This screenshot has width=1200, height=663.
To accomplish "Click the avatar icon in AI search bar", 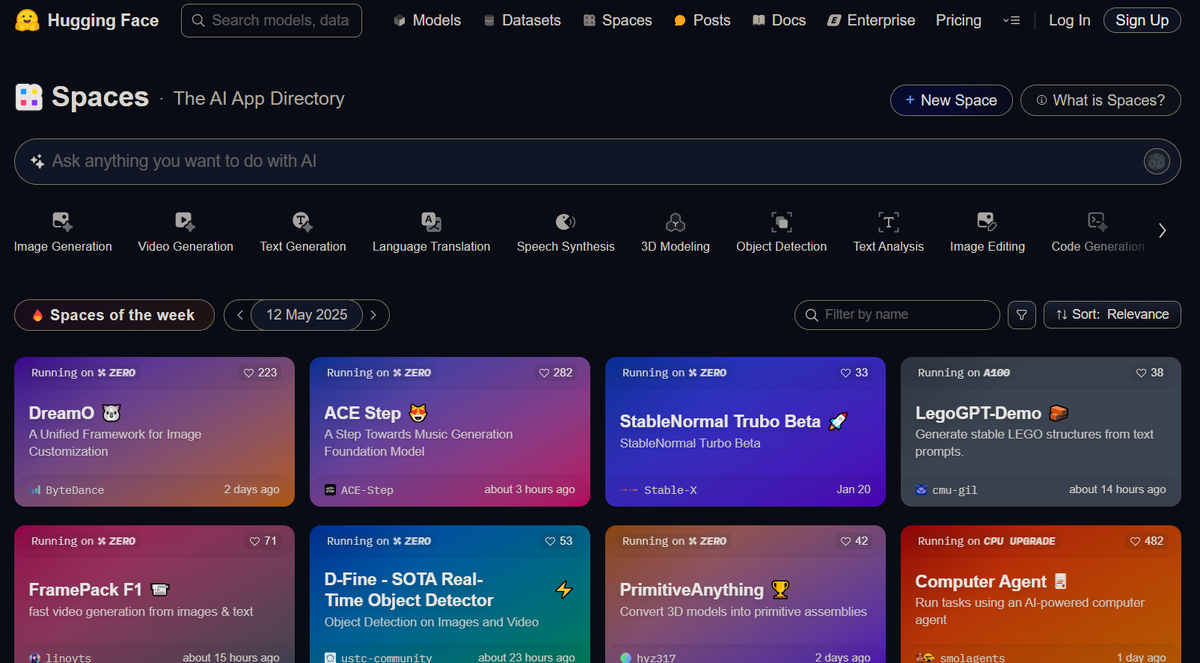I will pos(1156,161).
